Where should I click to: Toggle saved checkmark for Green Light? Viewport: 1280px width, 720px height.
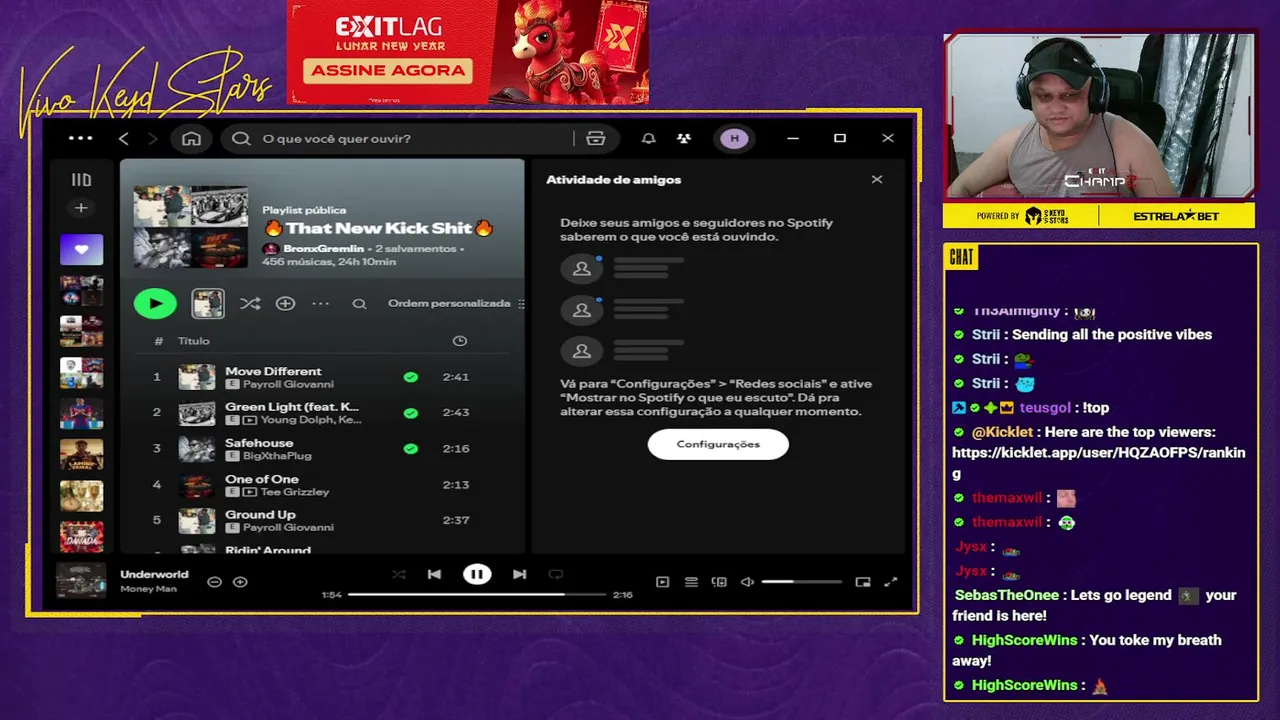click(410, 412)
